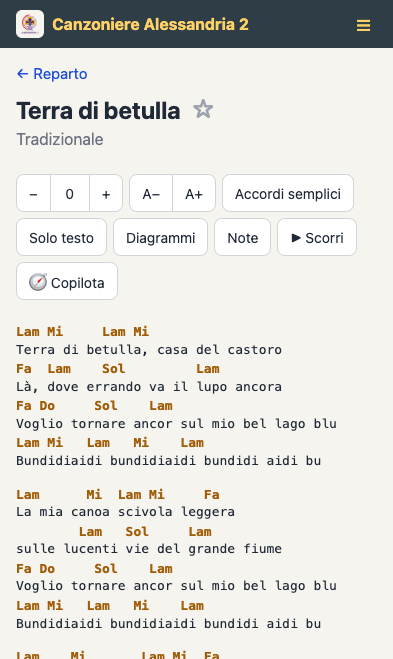The height and width of the screenshot is (659, 393).
Task: Click lyric "Là, dove errando va il lupo ancora"
Action: [149, 387]
